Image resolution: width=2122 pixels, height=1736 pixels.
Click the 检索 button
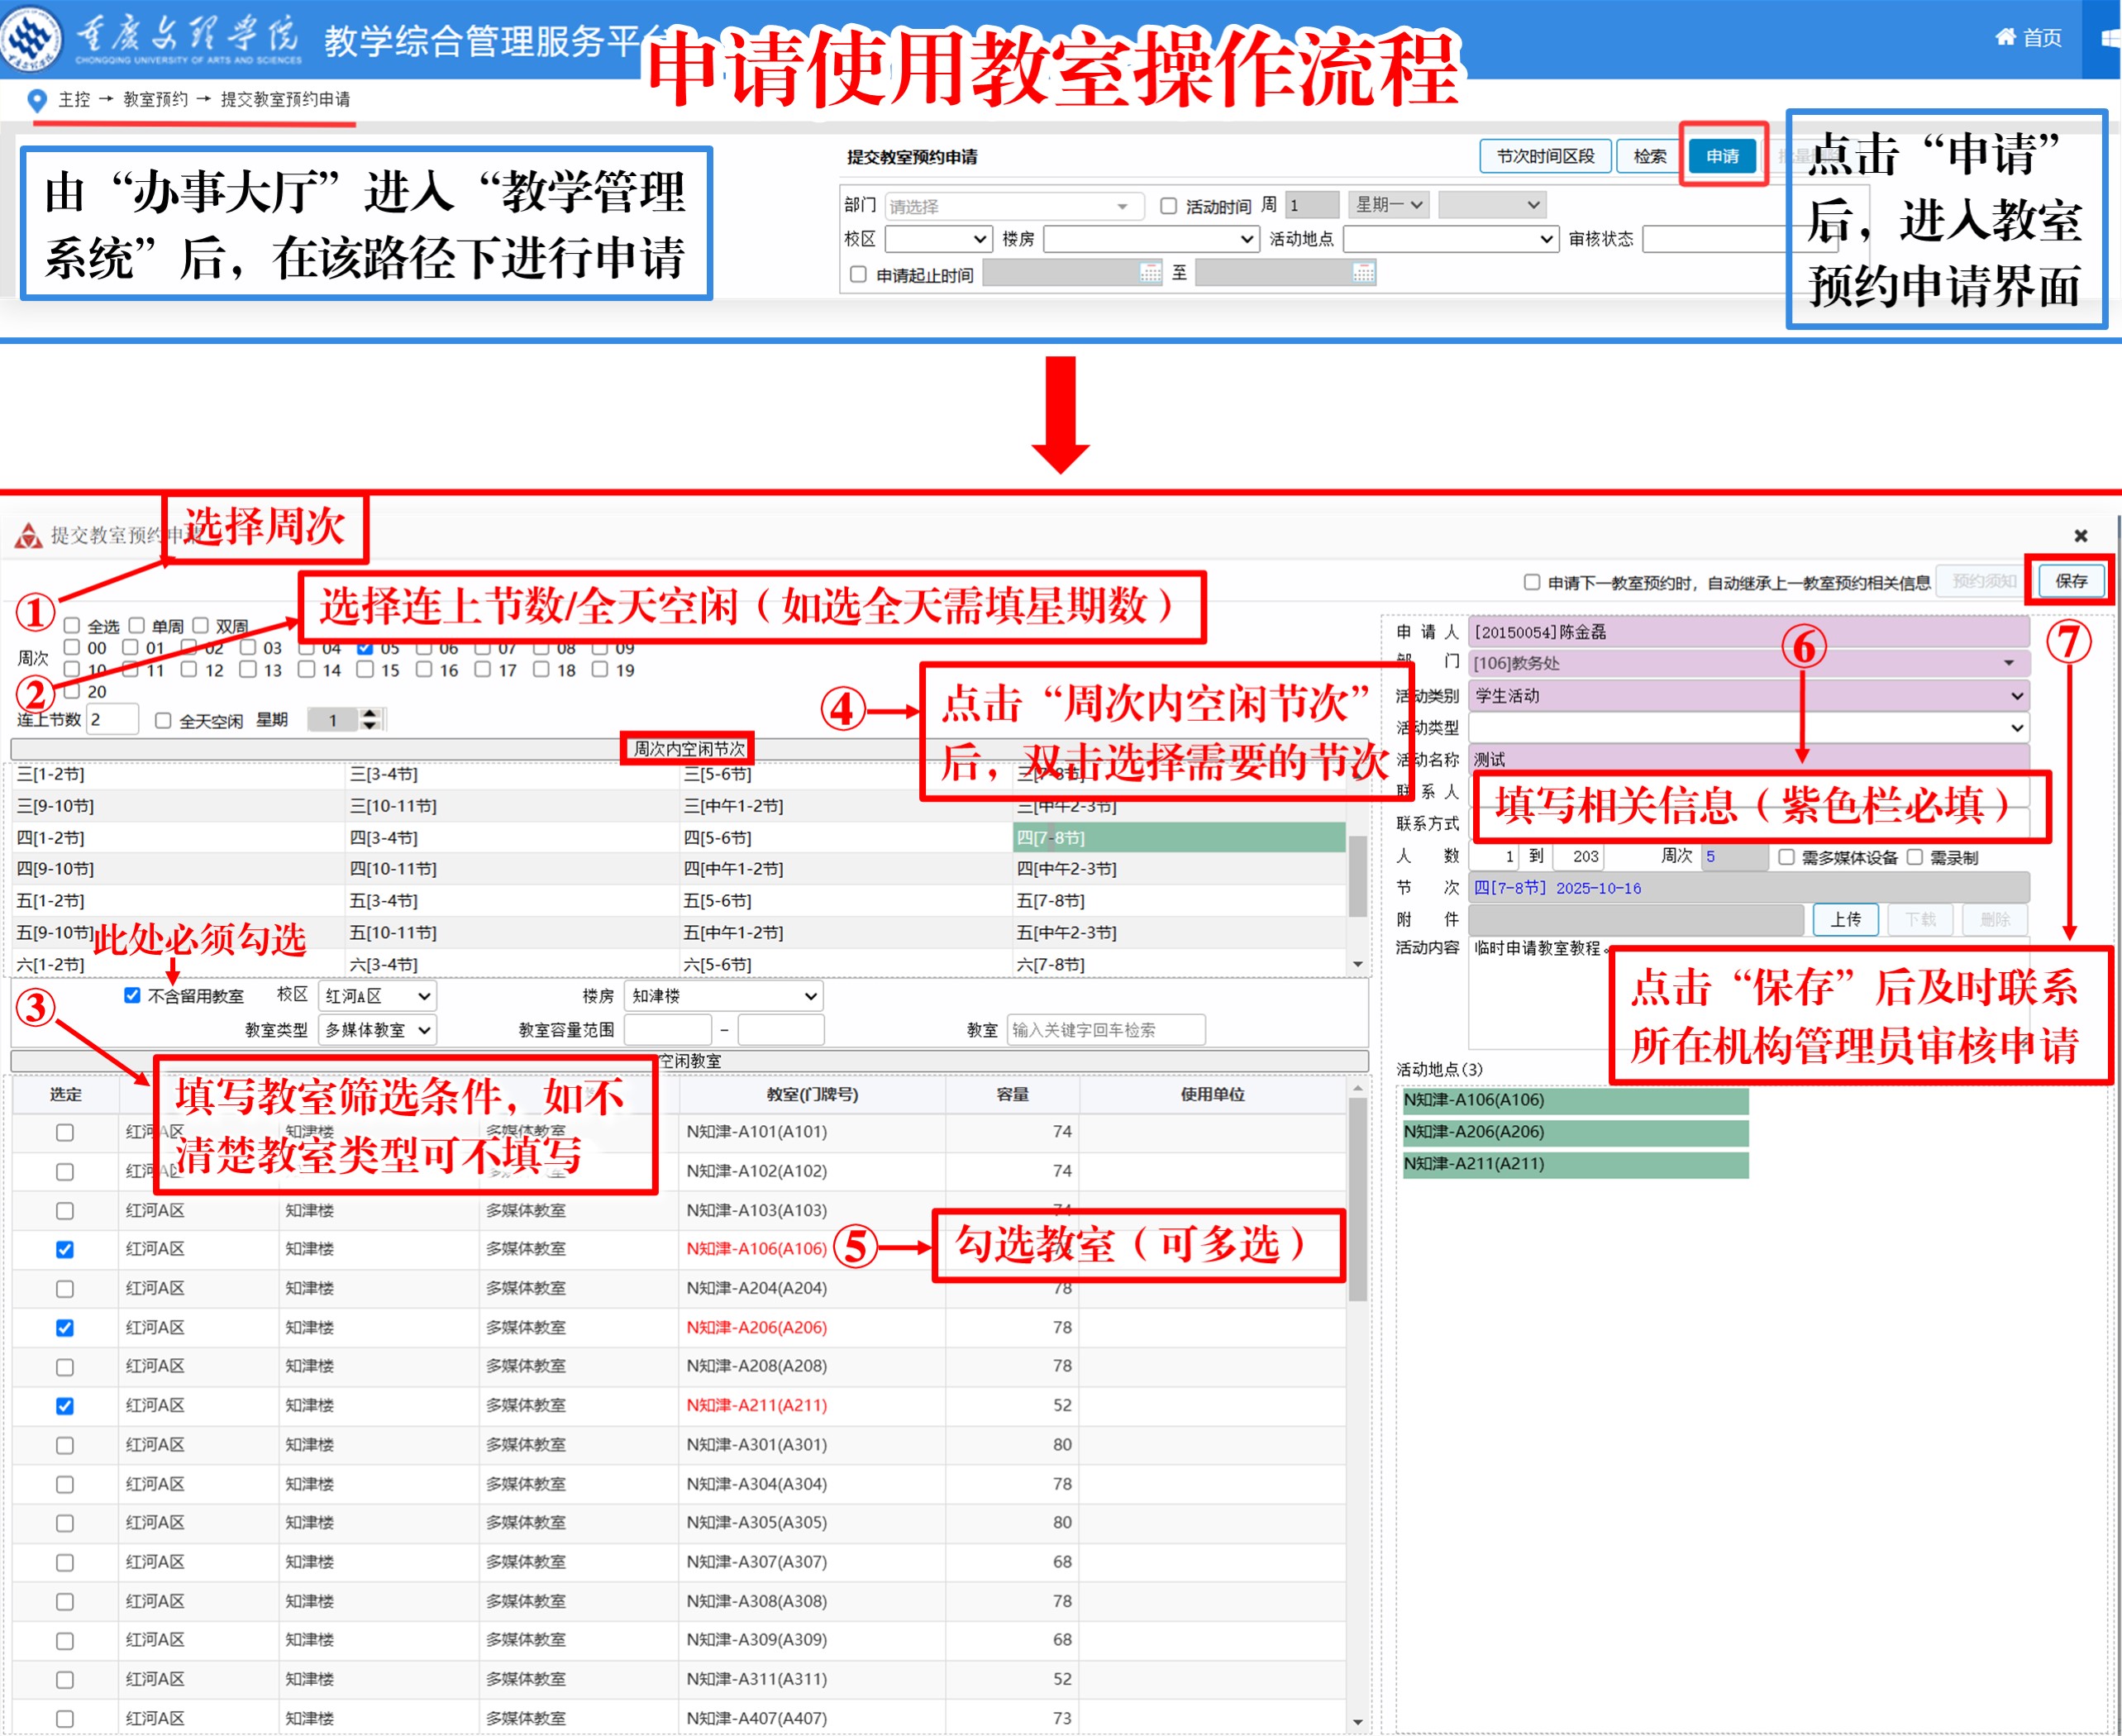point(1649,156)
